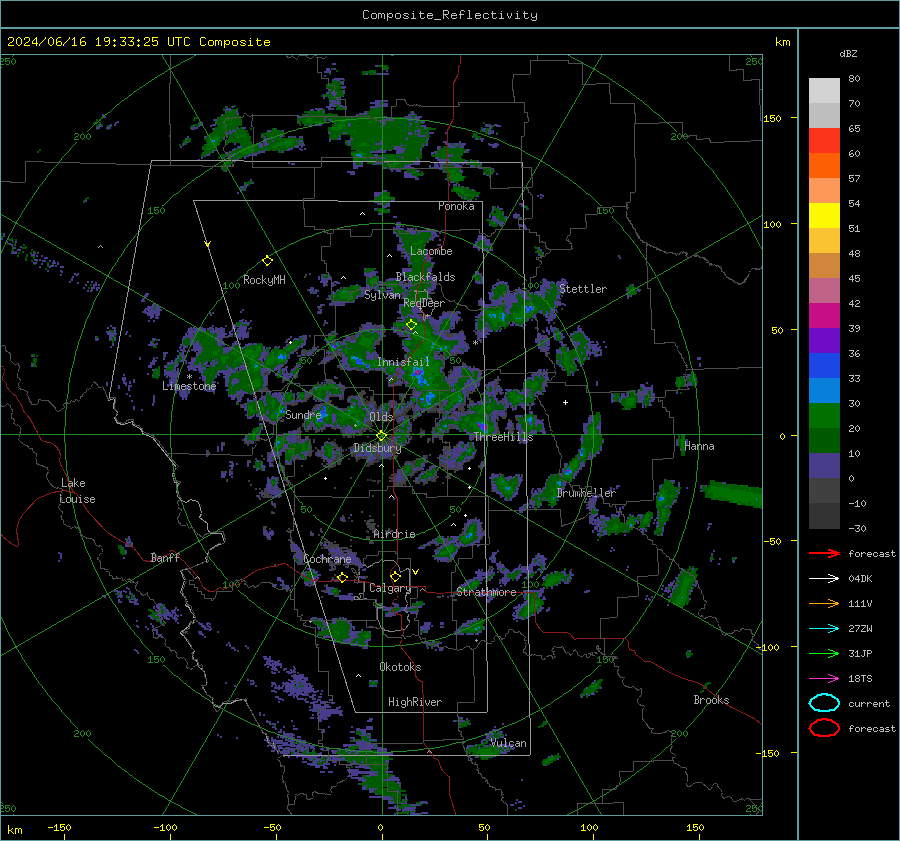Click the Ponoka town label
Screen dimensions: 900x841
456,206
